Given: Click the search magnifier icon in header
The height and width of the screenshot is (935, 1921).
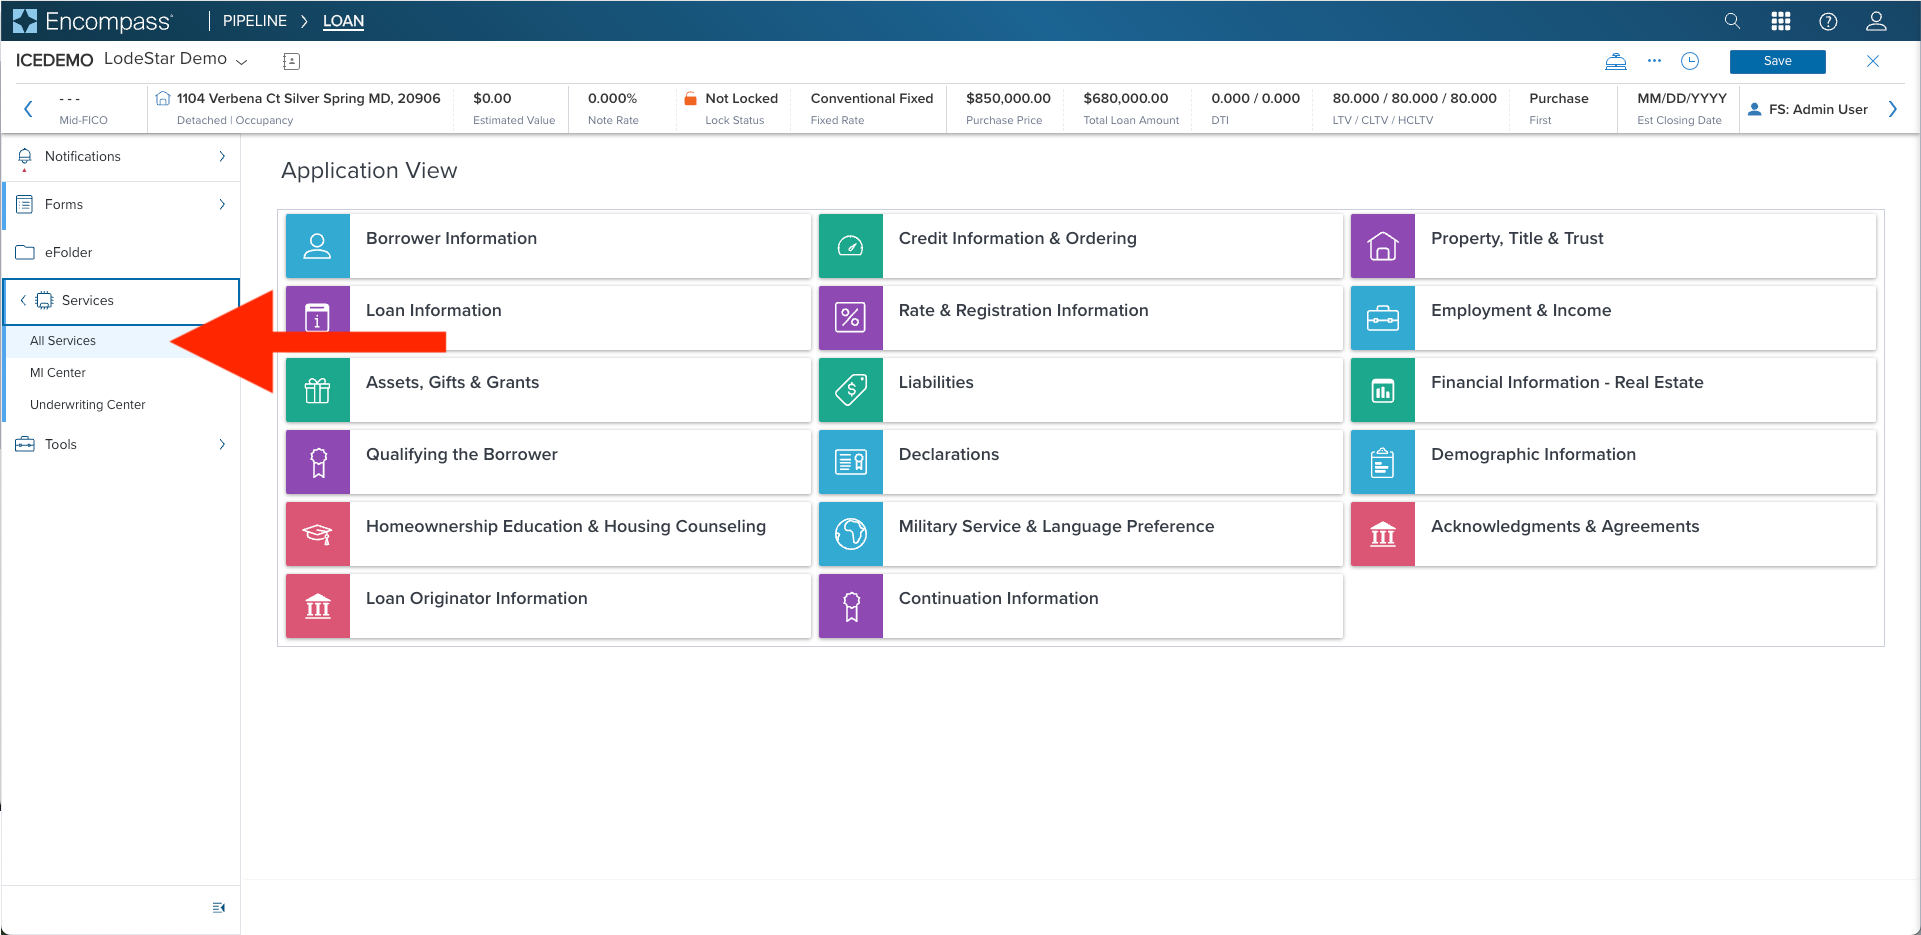Looking at the screenshot, I should (1732, 21).
